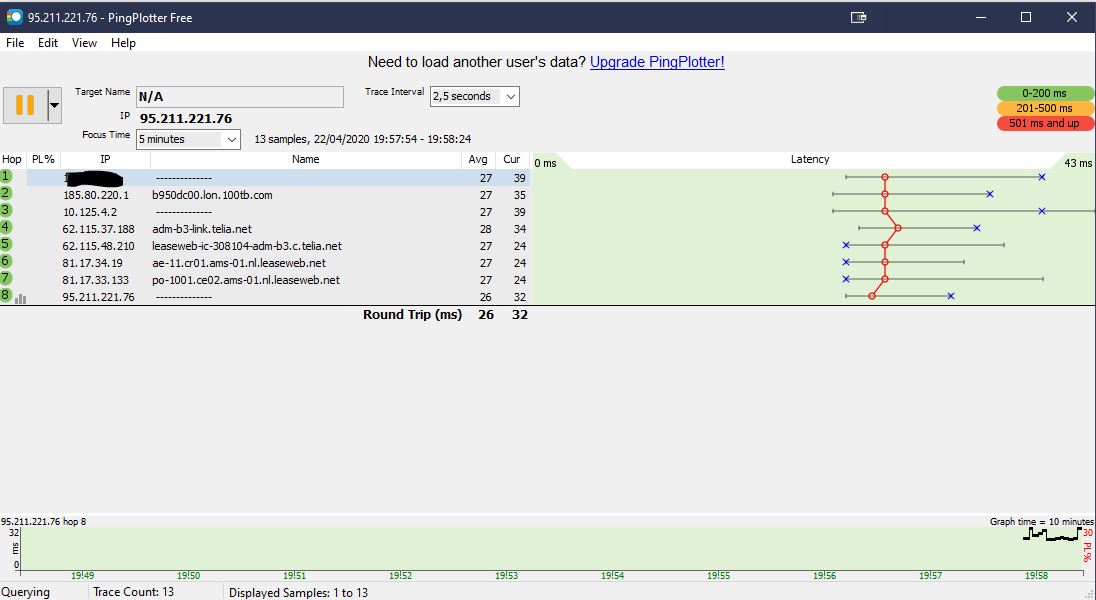Click the green 0-200 ms legend swatch
This screenshot has height=600, width=1096.
tap(1045, 93)
